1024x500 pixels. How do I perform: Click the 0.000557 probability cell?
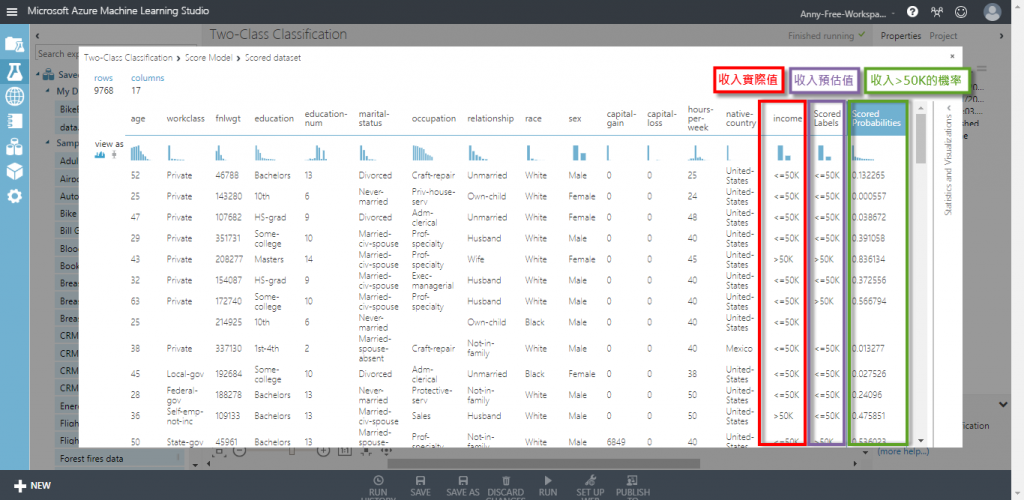click(869, 196)
